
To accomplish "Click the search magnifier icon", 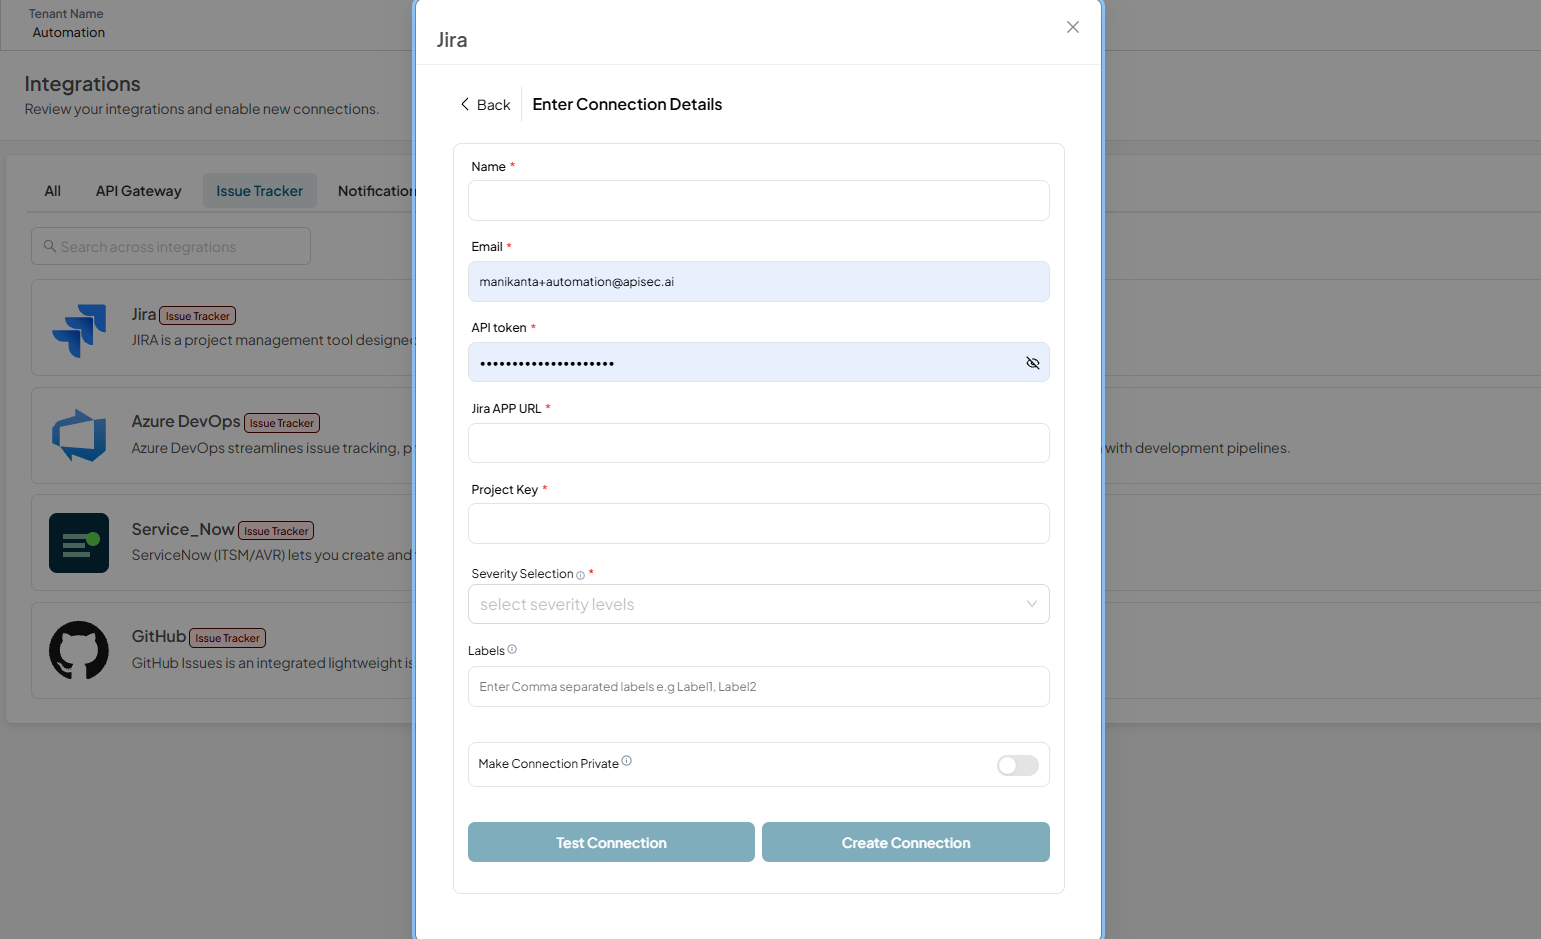I will [49, 246].
